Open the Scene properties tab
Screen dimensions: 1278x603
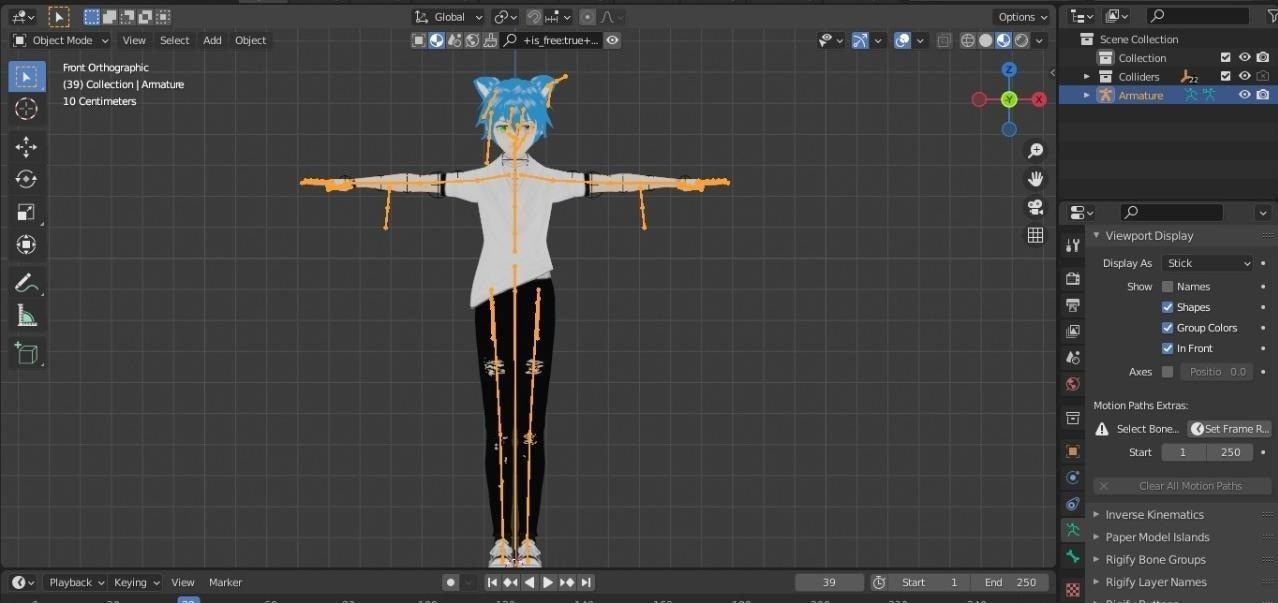pyautogui.click(x=1073, y=357)
